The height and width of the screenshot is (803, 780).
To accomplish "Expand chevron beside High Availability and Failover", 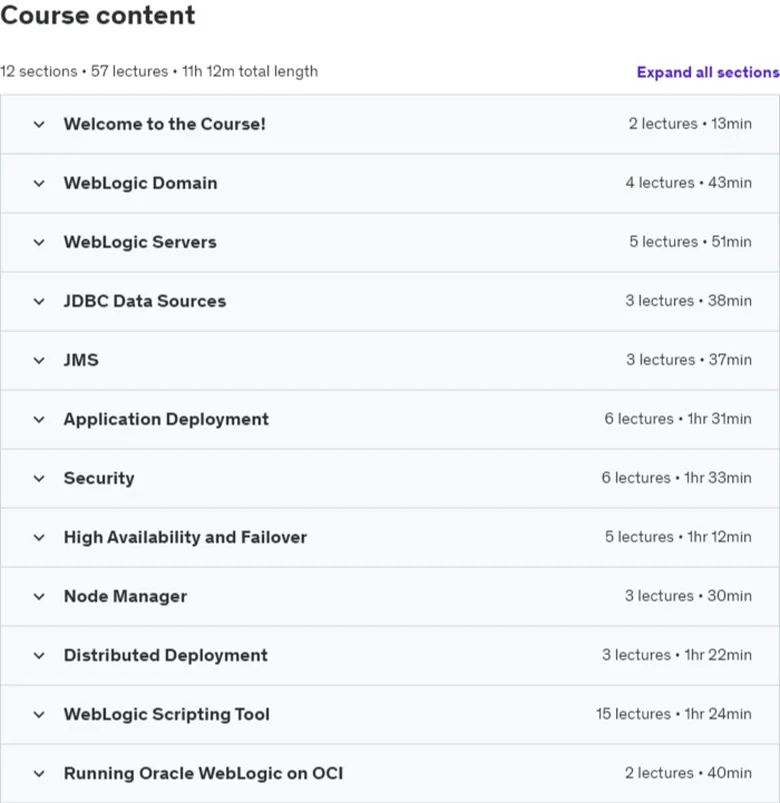I will click(x=39, y=537).
